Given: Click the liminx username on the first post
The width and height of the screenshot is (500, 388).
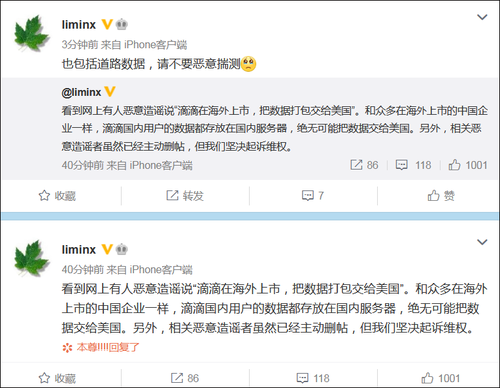Looking at the screenshot, I should 79,24.
